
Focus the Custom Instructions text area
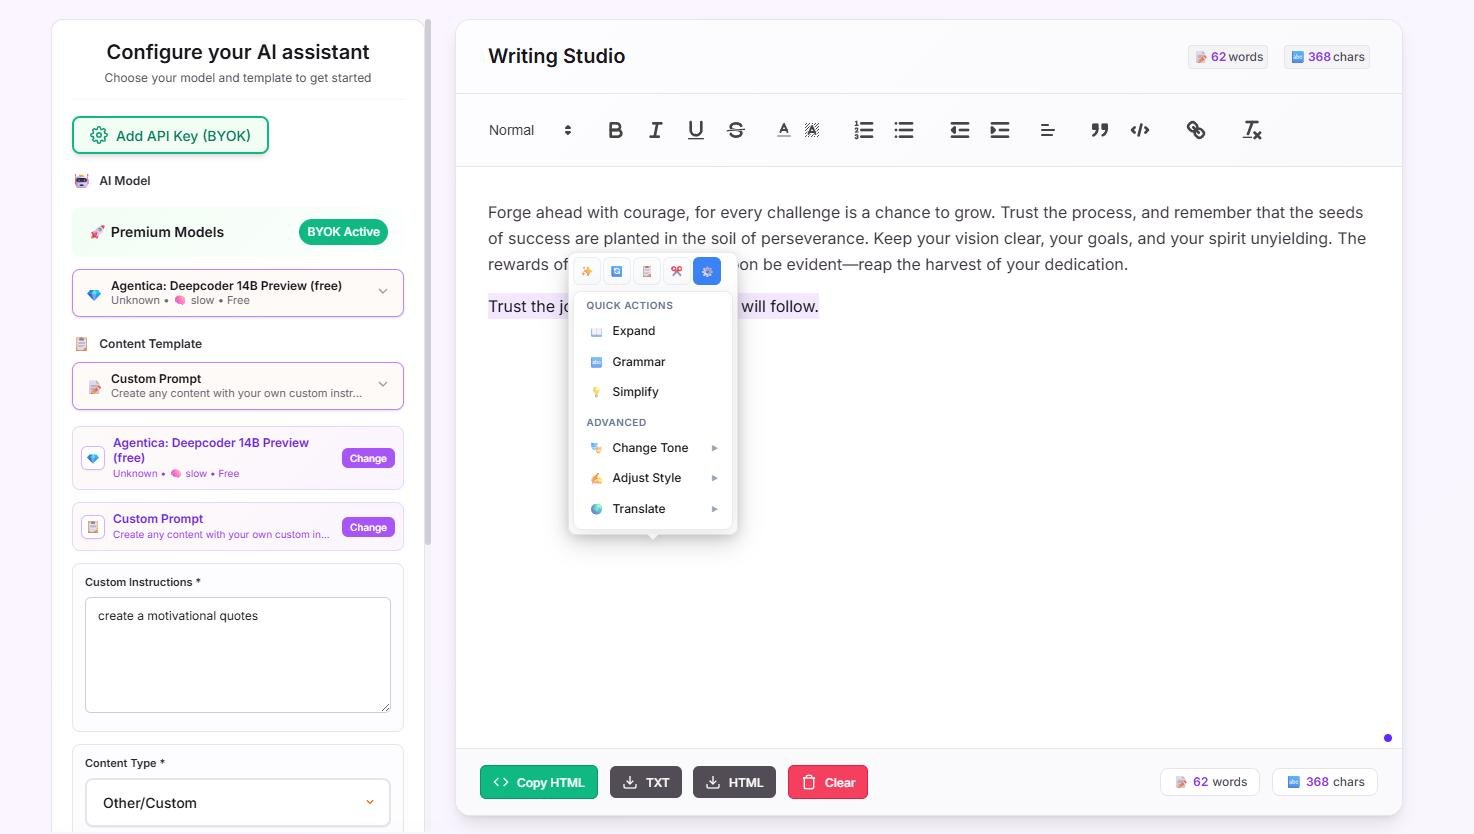238,655
